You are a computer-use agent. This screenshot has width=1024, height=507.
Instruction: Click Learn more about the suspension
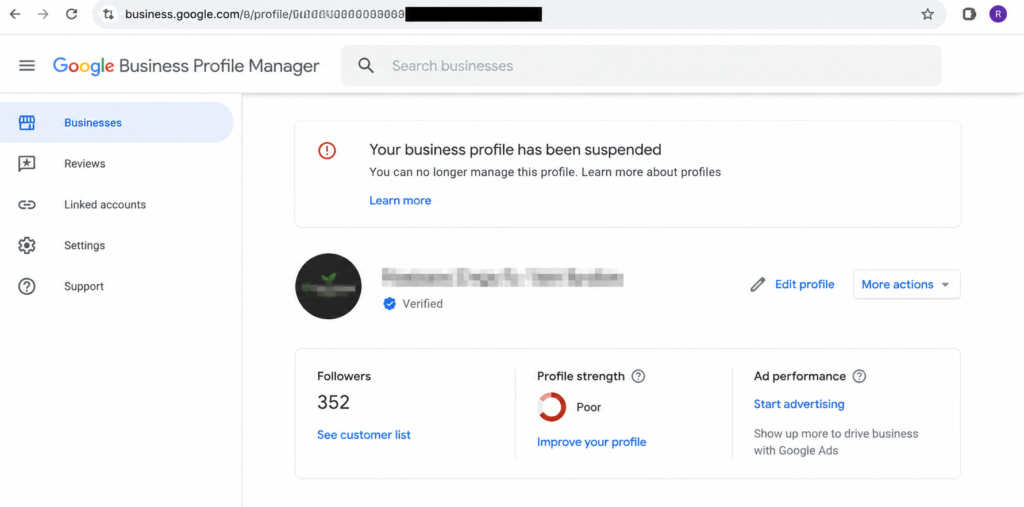[400, 201]
